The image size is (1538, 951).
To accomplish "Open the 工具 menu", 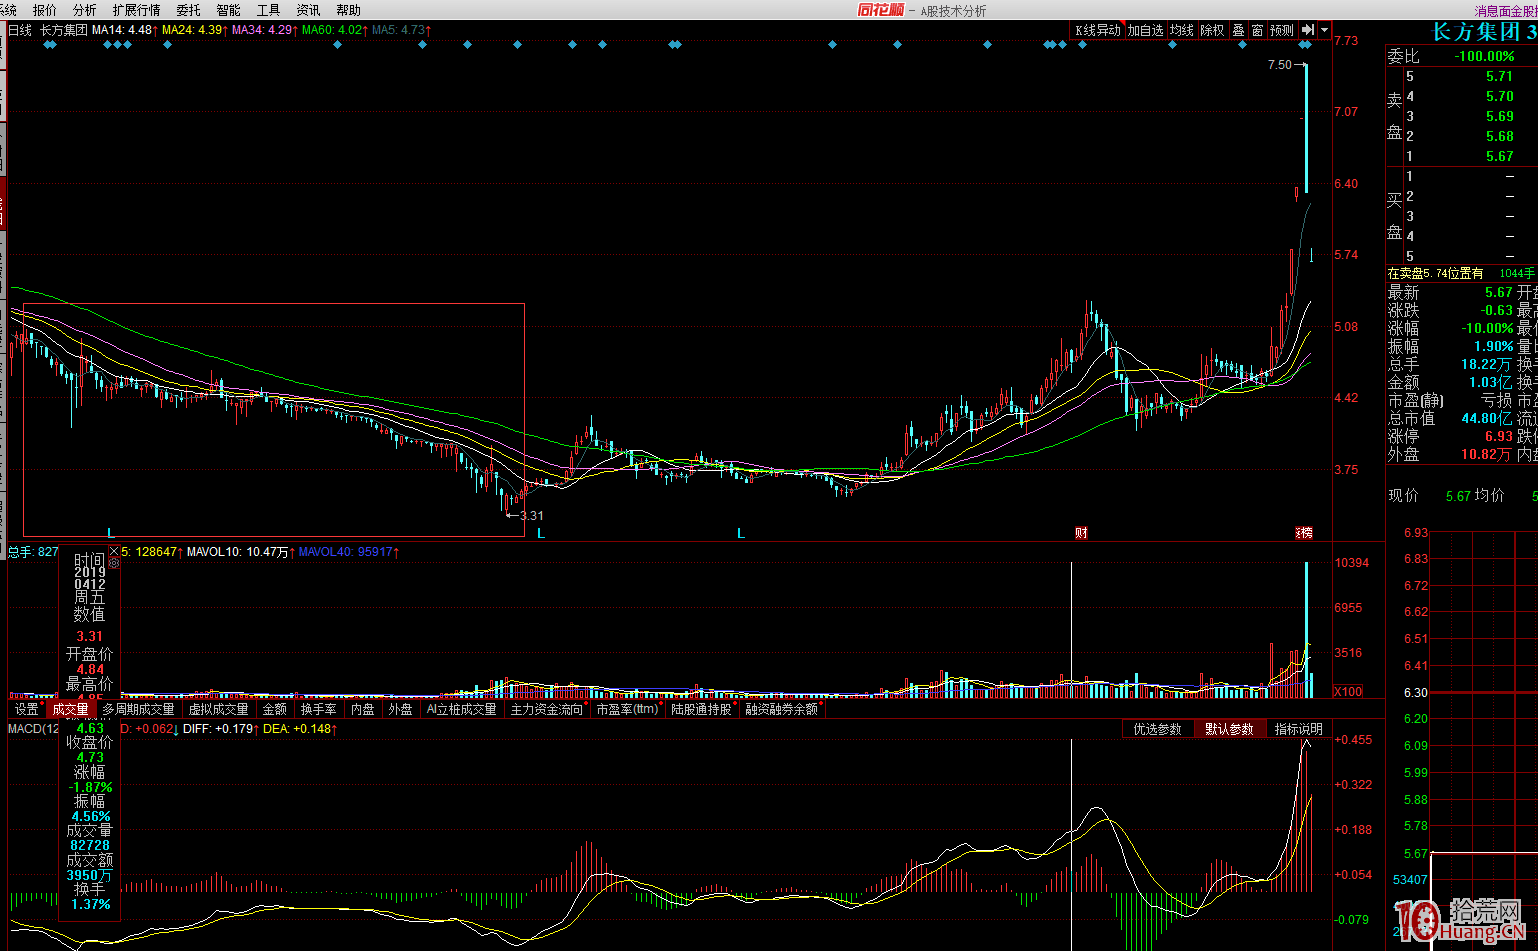I will coord(268,10).
